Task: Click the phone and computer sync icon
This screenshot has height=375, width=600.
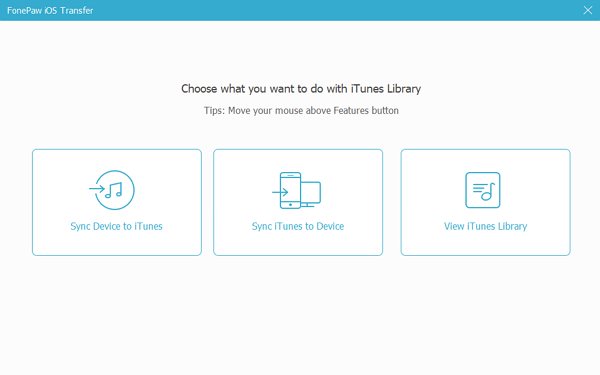Action: pyautogui.click(x=297, y=191)
